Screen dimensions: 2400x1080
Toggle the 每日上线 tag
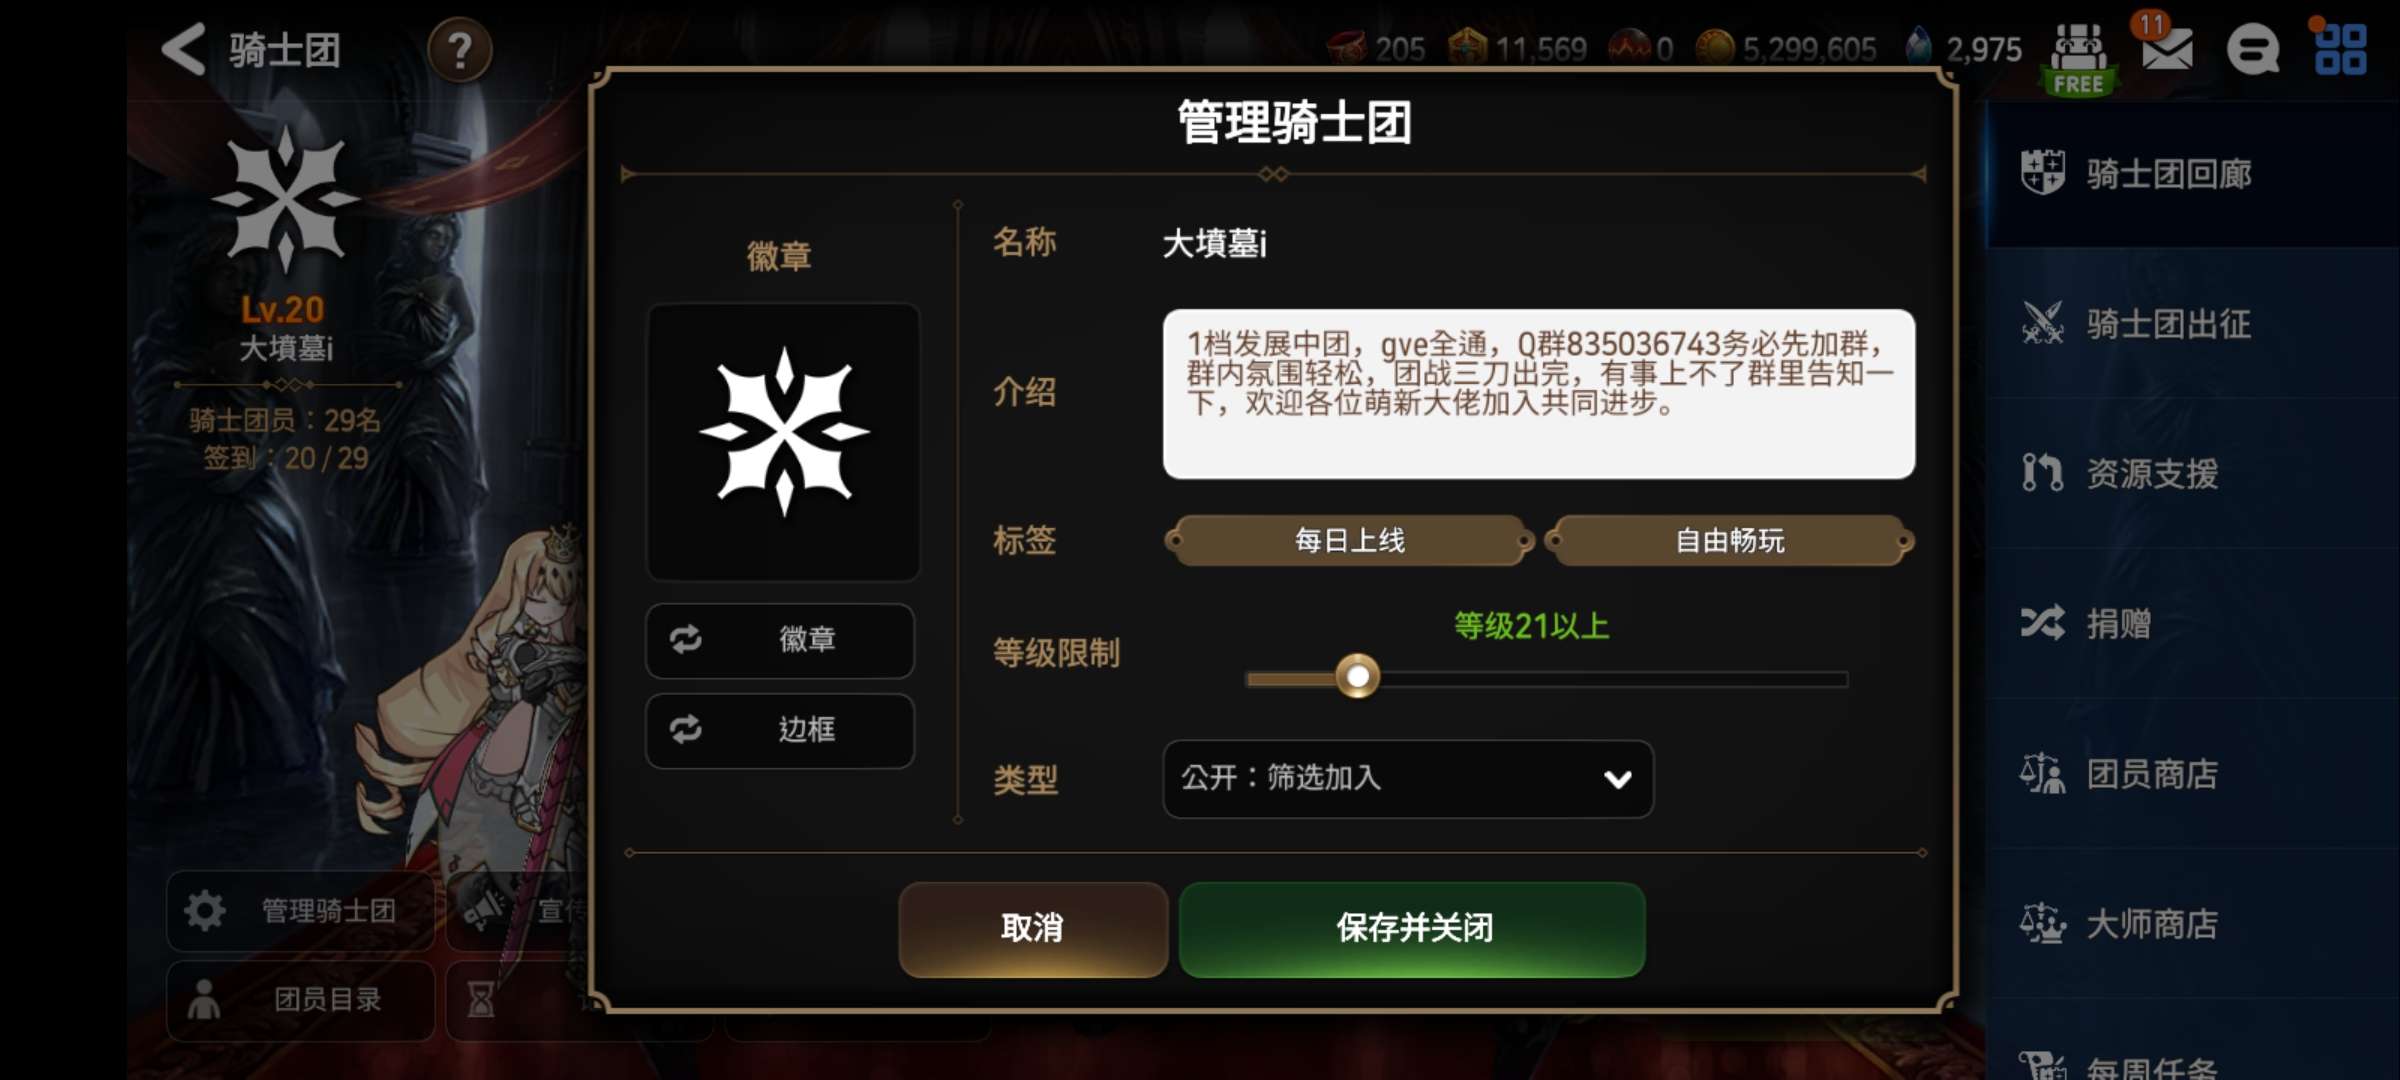pyautogui.click(x=1349, y=541)
